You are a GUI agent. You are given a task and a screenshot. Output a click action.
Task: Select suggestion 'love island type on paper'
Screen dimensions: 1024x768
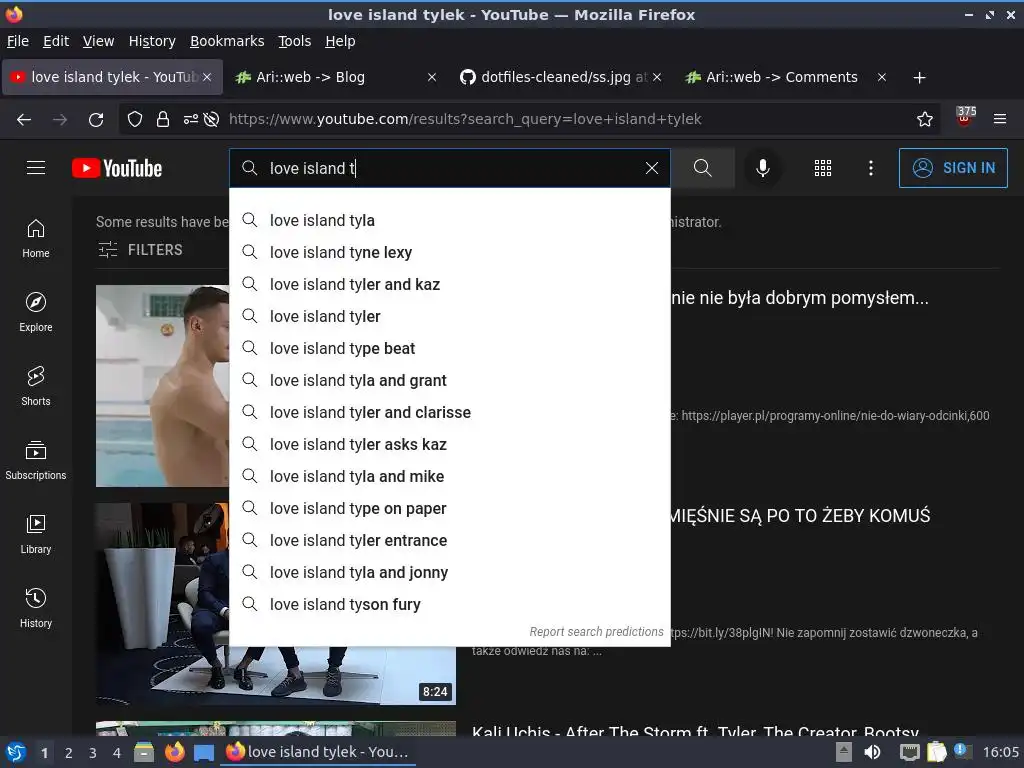tap(450, 508)
